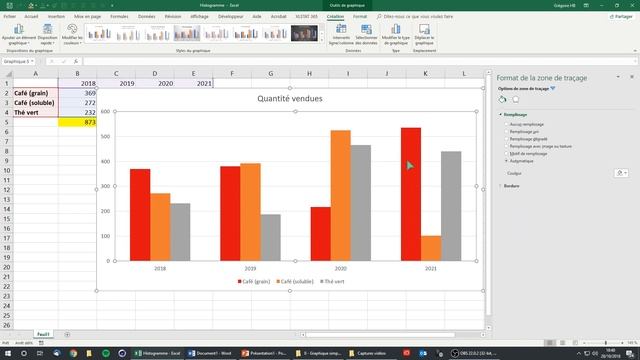Open Google Chrome from the taskbar
This screenshot has width=640, height=360.
tap(73, 353)
